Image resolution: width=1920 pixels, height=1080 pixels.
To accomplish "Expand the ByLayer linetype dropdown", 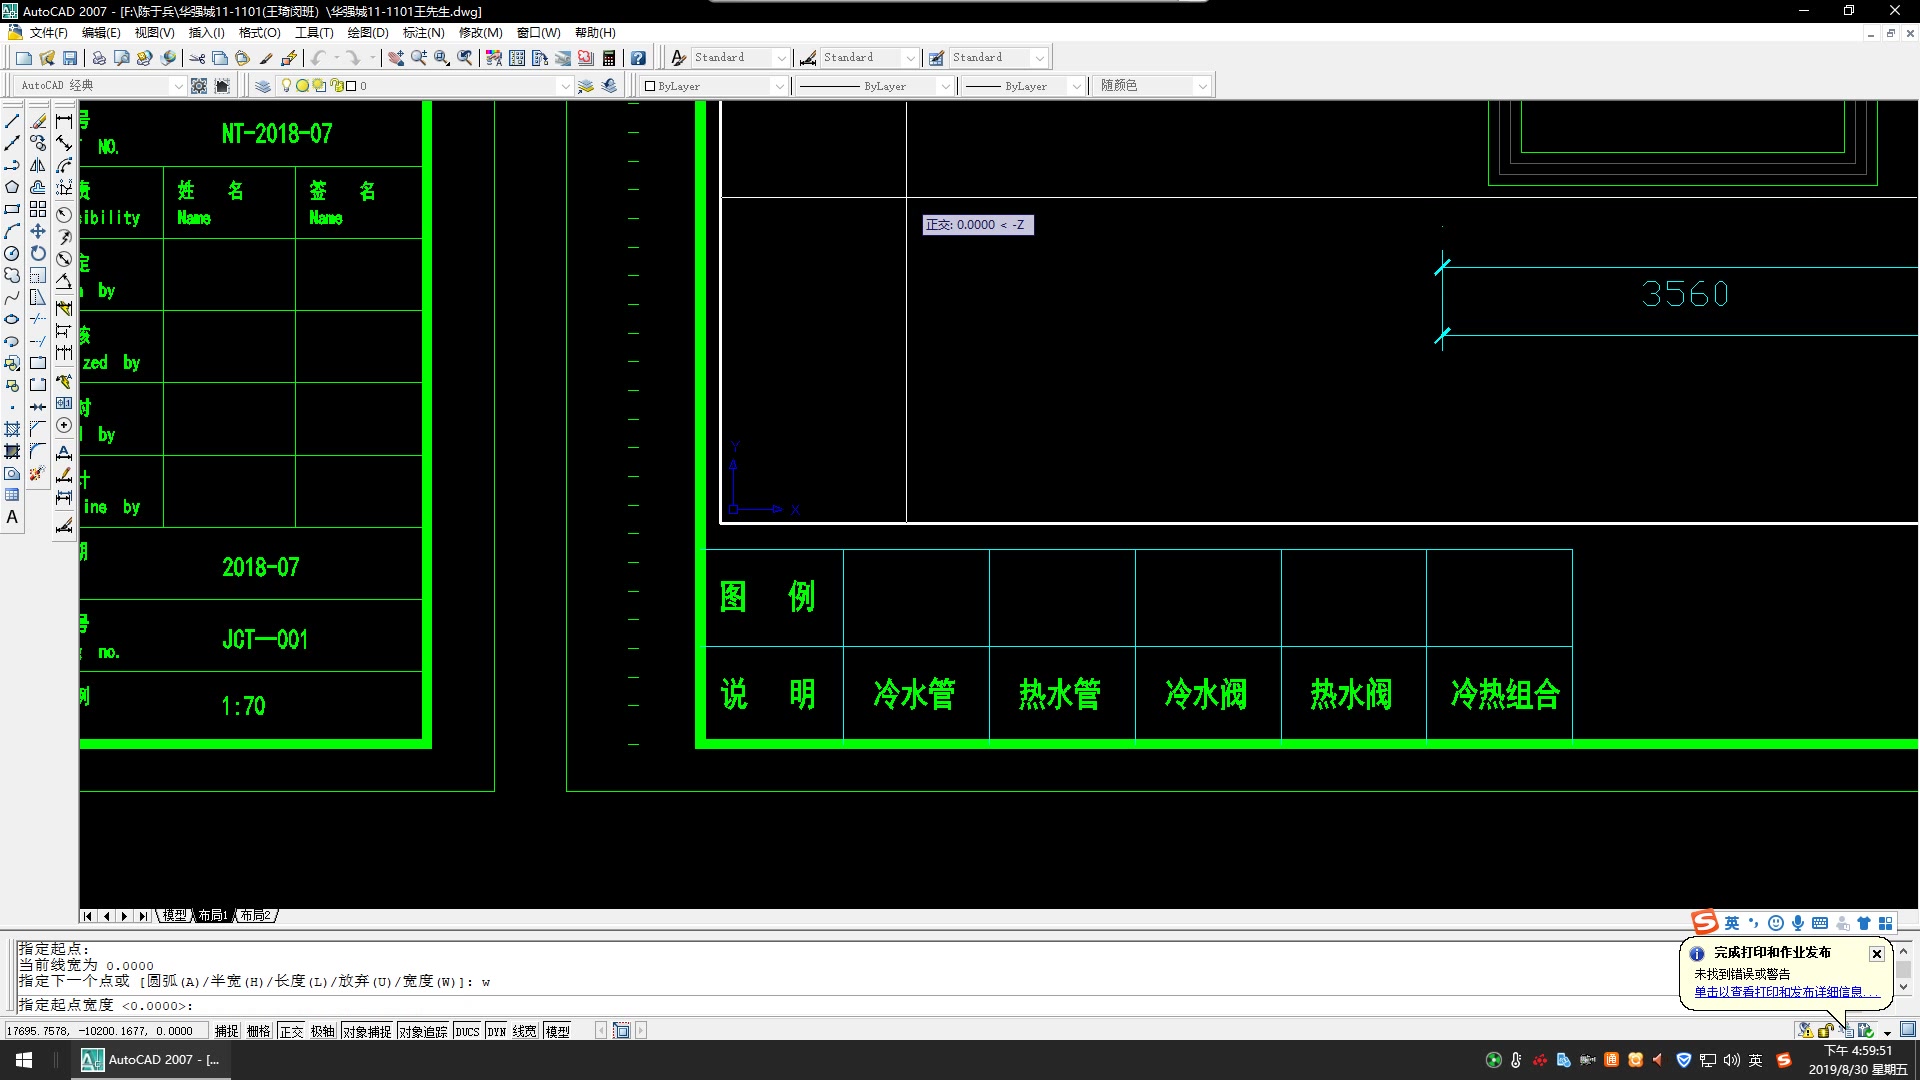I will pyautogui.click(x=944, y=86).
